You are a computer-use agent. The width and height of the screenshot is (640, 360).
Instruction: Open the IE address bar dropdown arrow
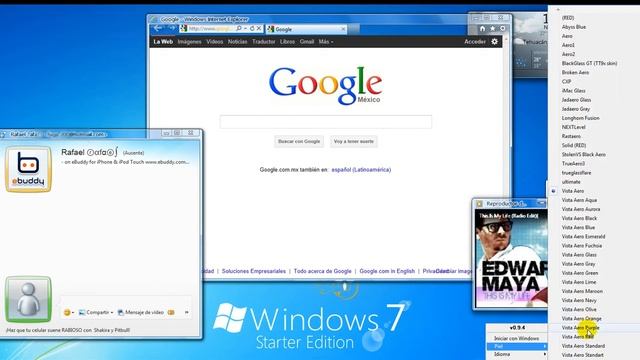[245, 29]
